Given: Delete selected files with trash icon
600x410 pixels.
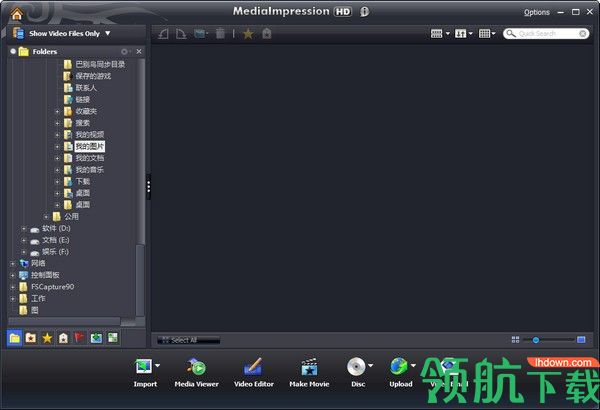Looking at the screenshot, I should 220,34.
